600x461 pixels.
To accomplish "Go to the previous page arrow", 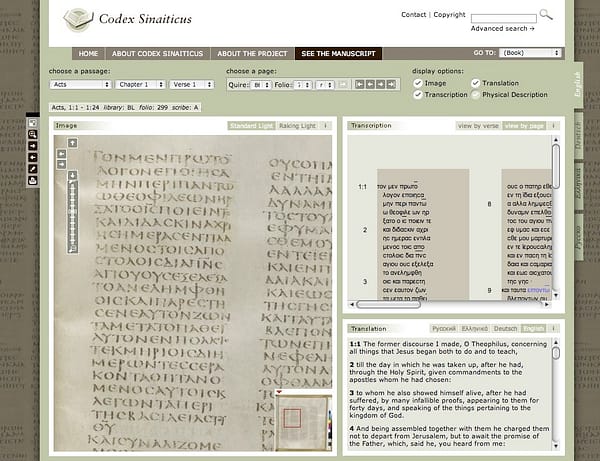I will pyautogui.click(x=370, y=85).
